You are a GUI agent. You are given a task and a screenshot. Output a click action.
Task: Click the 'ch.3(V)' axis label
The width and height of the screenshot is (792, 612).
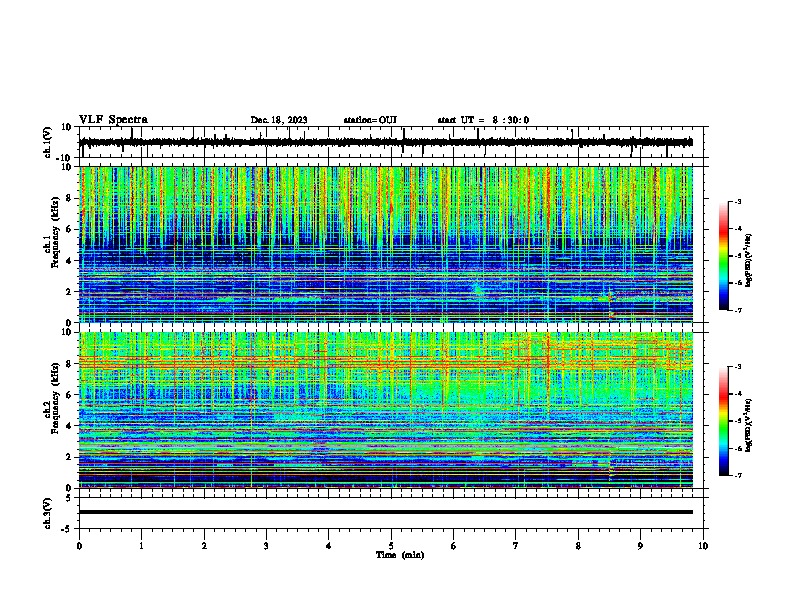48,513
